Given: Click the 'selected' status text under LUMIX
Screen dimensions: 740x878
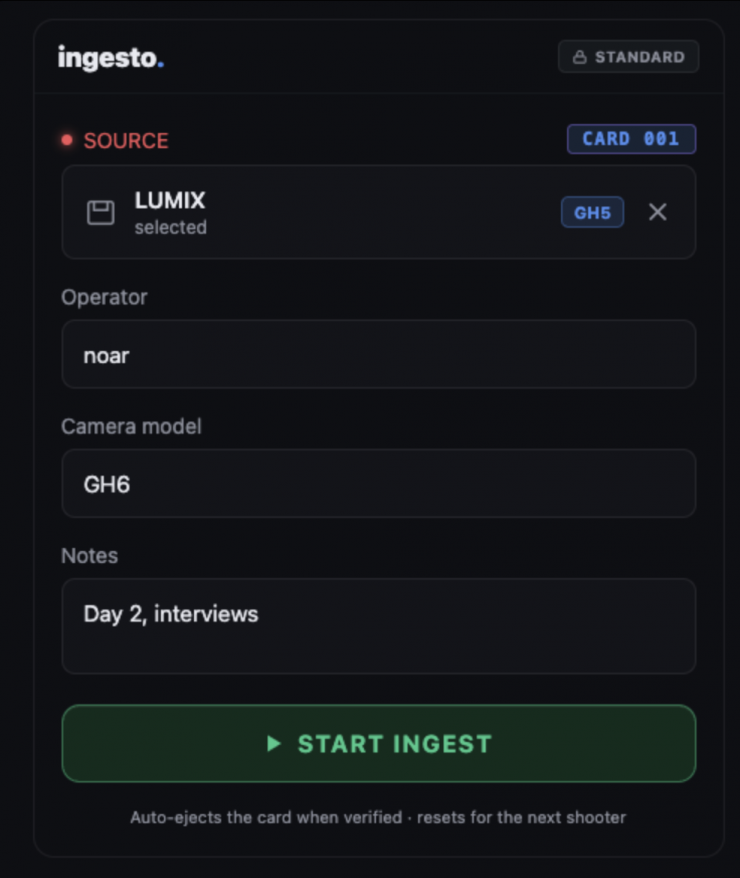Looking at the screenshot, I should click(x=171, y=227).
